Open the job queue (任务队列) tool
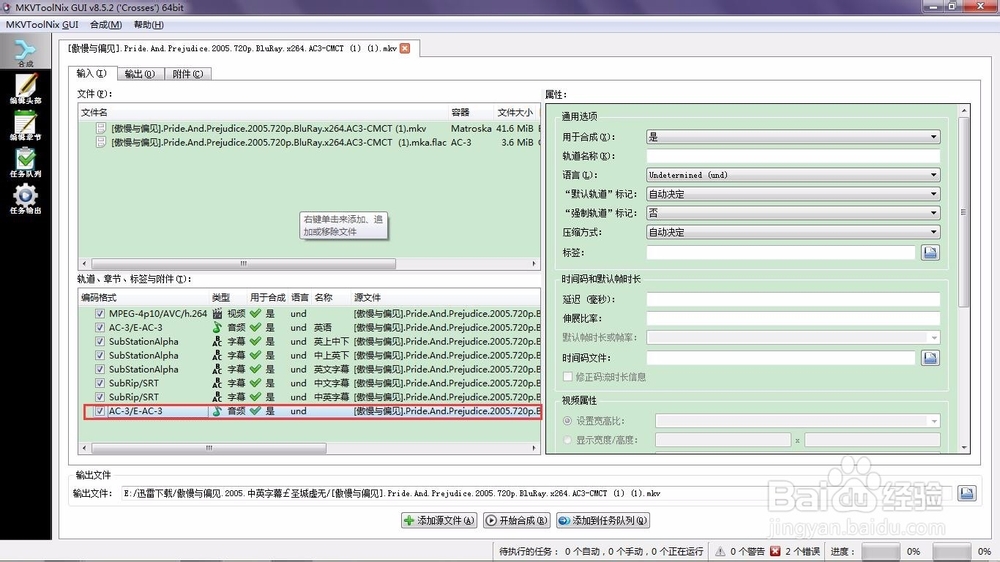 click(25, 162)
